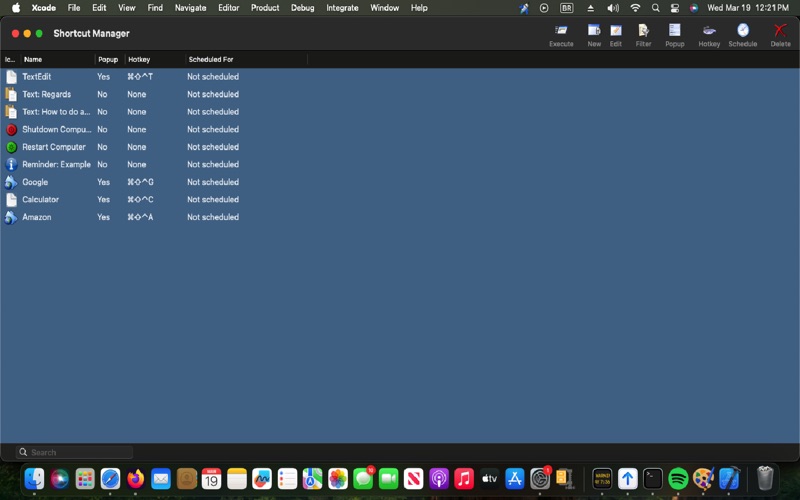Open the Navigate menu
Image resolution: width=800 pixels, height=500 pixels.
pos(190,8)
